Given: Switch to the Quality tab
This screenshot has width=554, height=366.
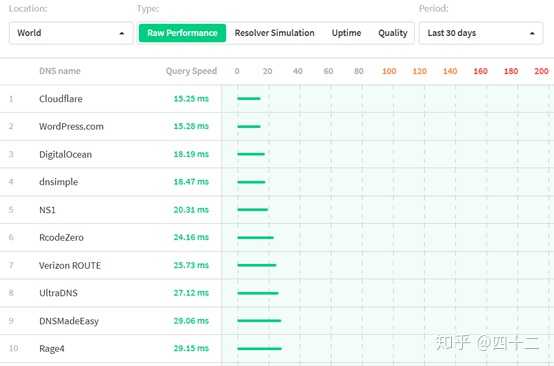Looking at the screenshot, I should (x=393, y=33).
